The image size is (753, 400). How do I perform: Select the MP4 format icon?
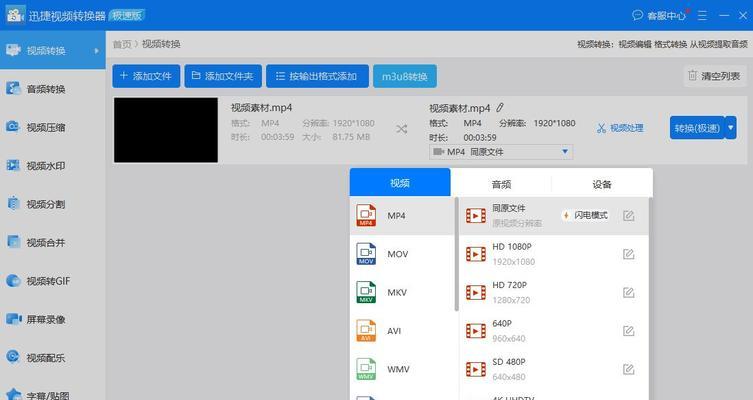tap(366, 216)
